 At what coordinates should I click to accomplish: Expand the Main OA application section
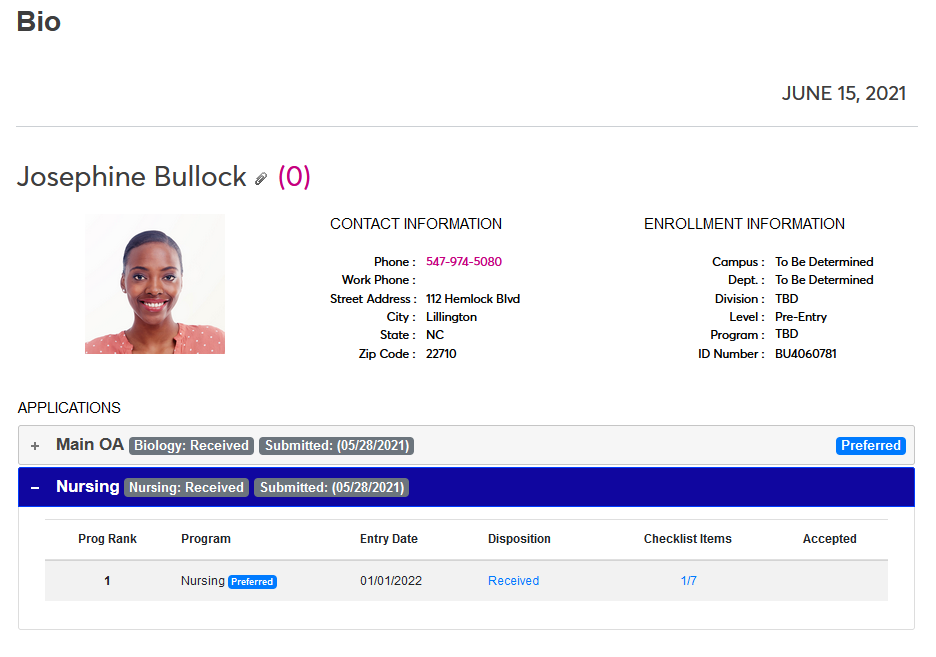tap(35, 444)
